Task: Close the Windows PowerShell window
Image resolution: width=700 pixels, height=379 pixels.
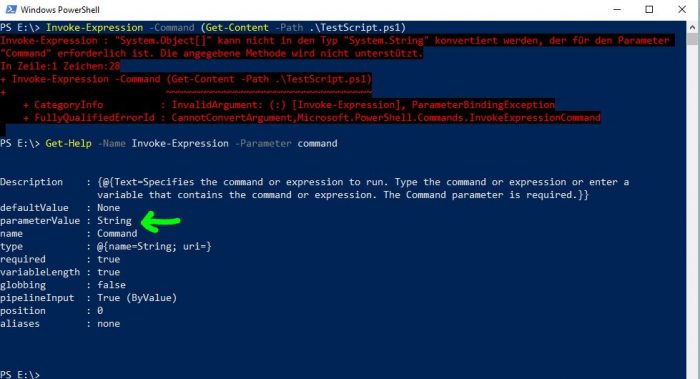Action: (x=682, y=9)
